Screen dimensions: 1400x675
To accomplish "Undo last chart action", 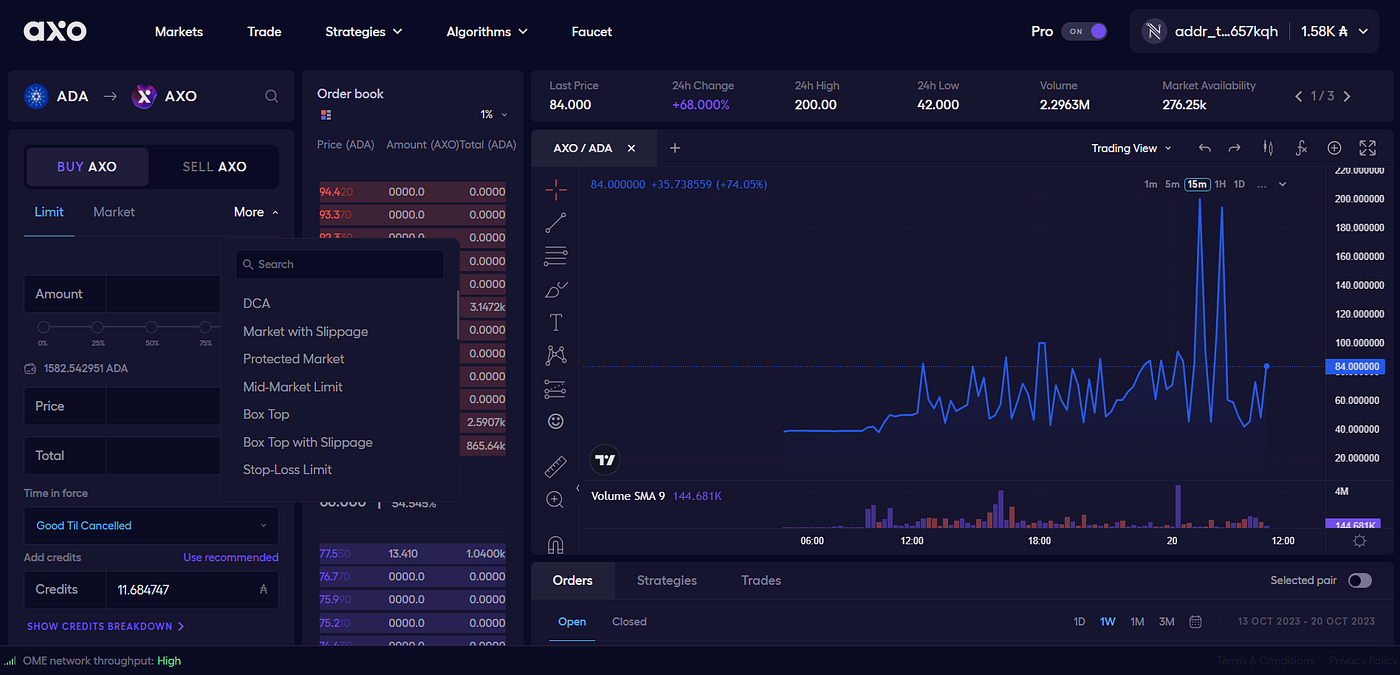I will (x=1204, y=148).
